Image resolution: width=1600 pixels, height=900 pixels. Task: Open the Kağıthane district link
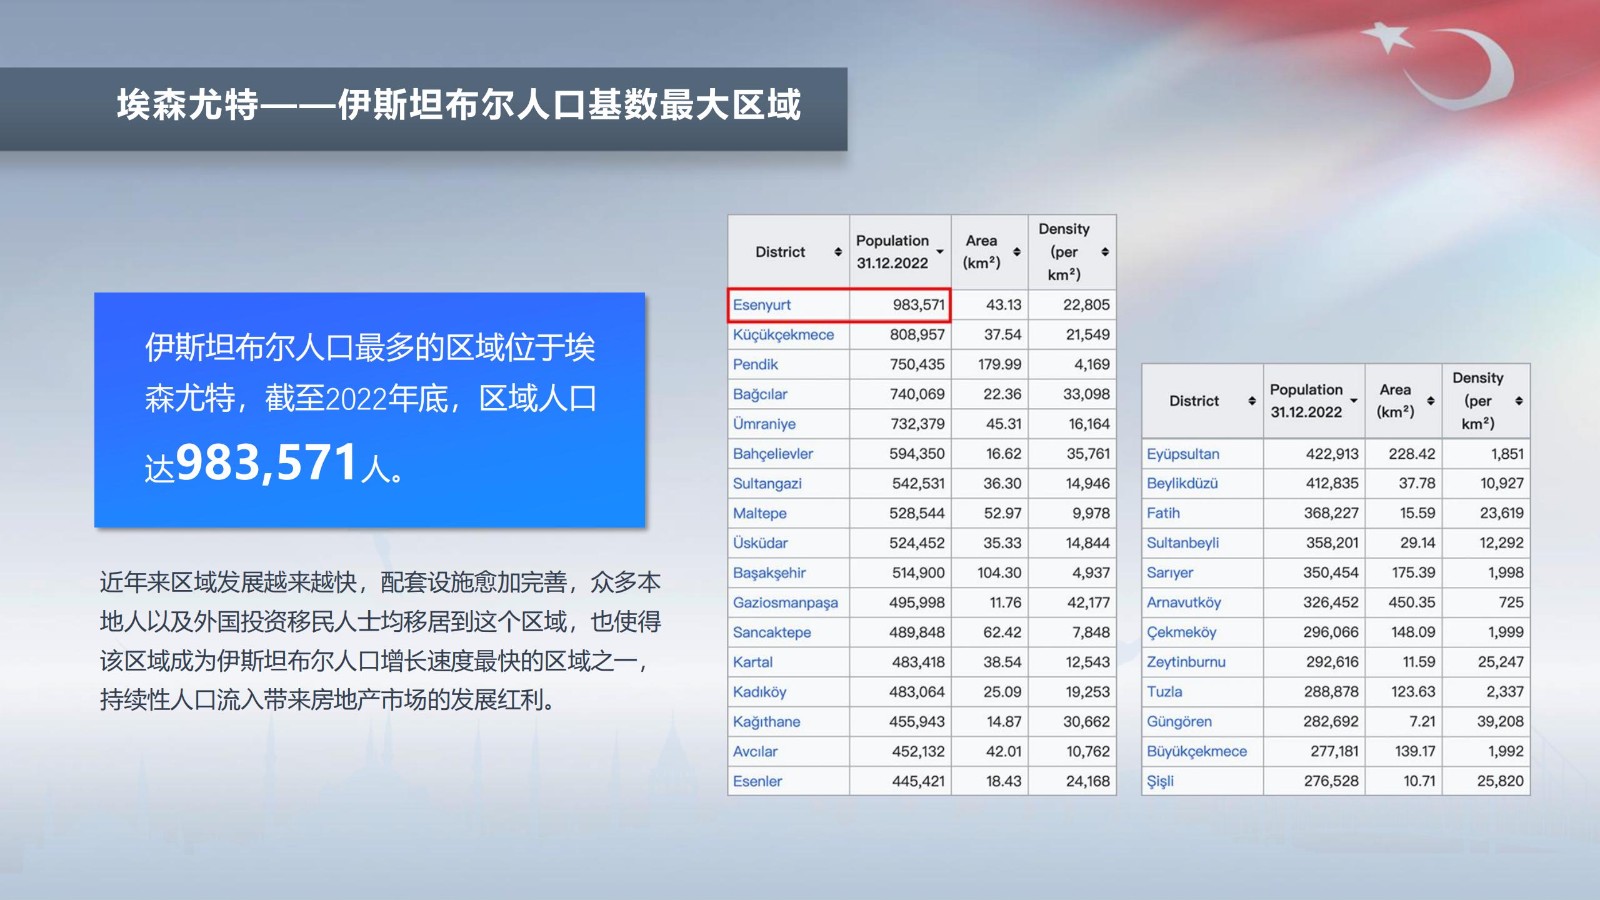[x=766, y=722]
